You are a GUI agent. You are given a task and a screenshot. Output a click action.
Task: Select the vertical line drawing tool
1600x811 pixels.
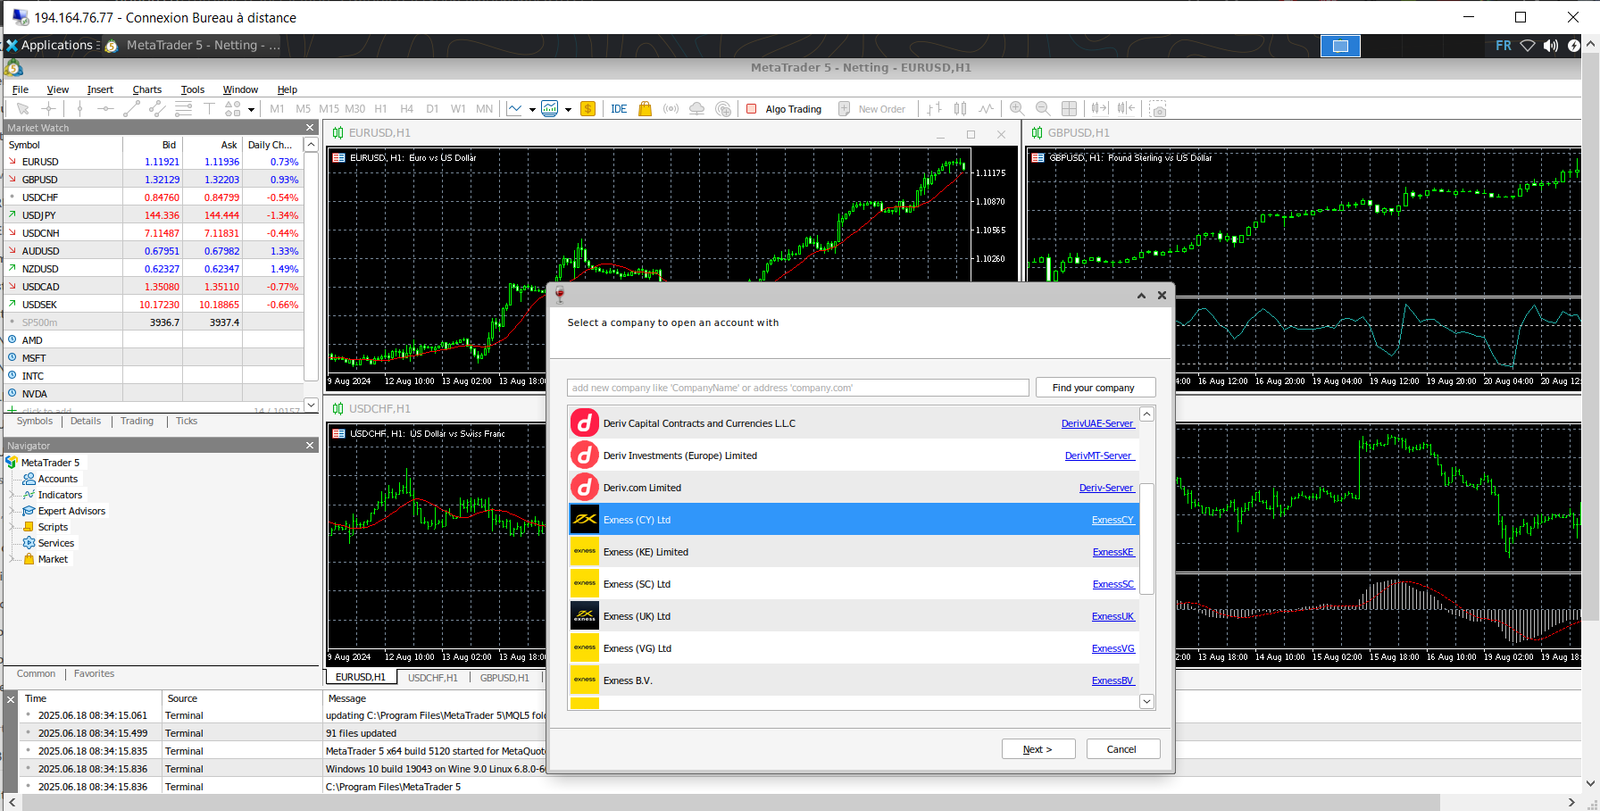pyautogui.click(x=80, y=109)
